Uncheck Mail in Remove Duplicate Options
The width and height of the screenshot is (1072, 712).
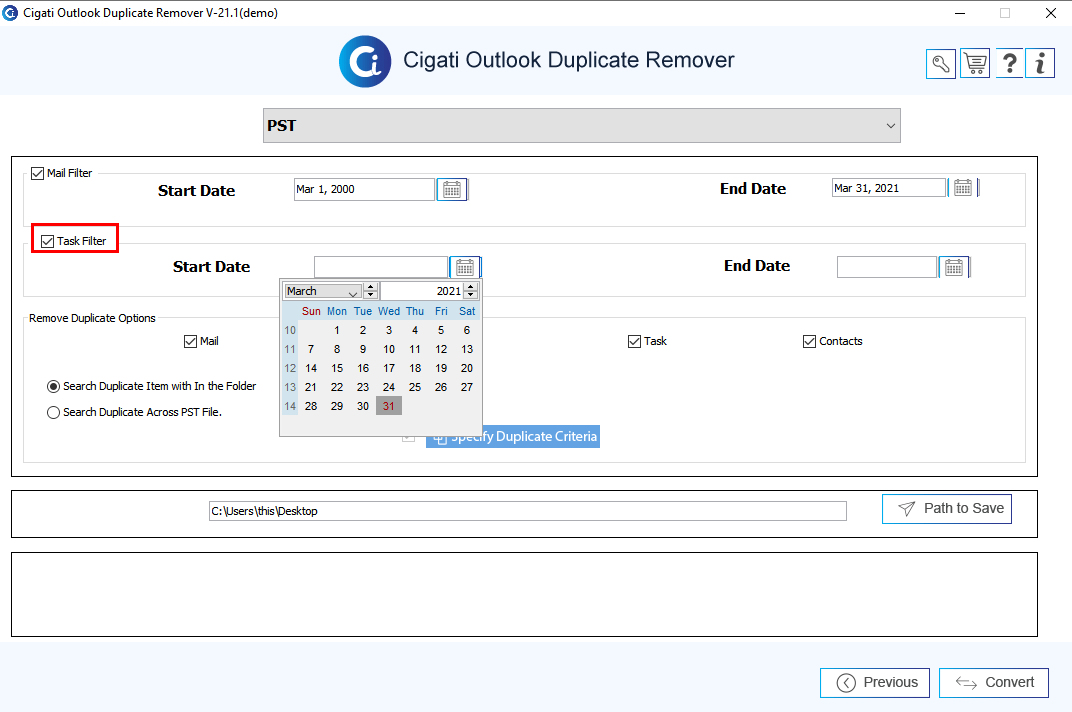point(191,341)
